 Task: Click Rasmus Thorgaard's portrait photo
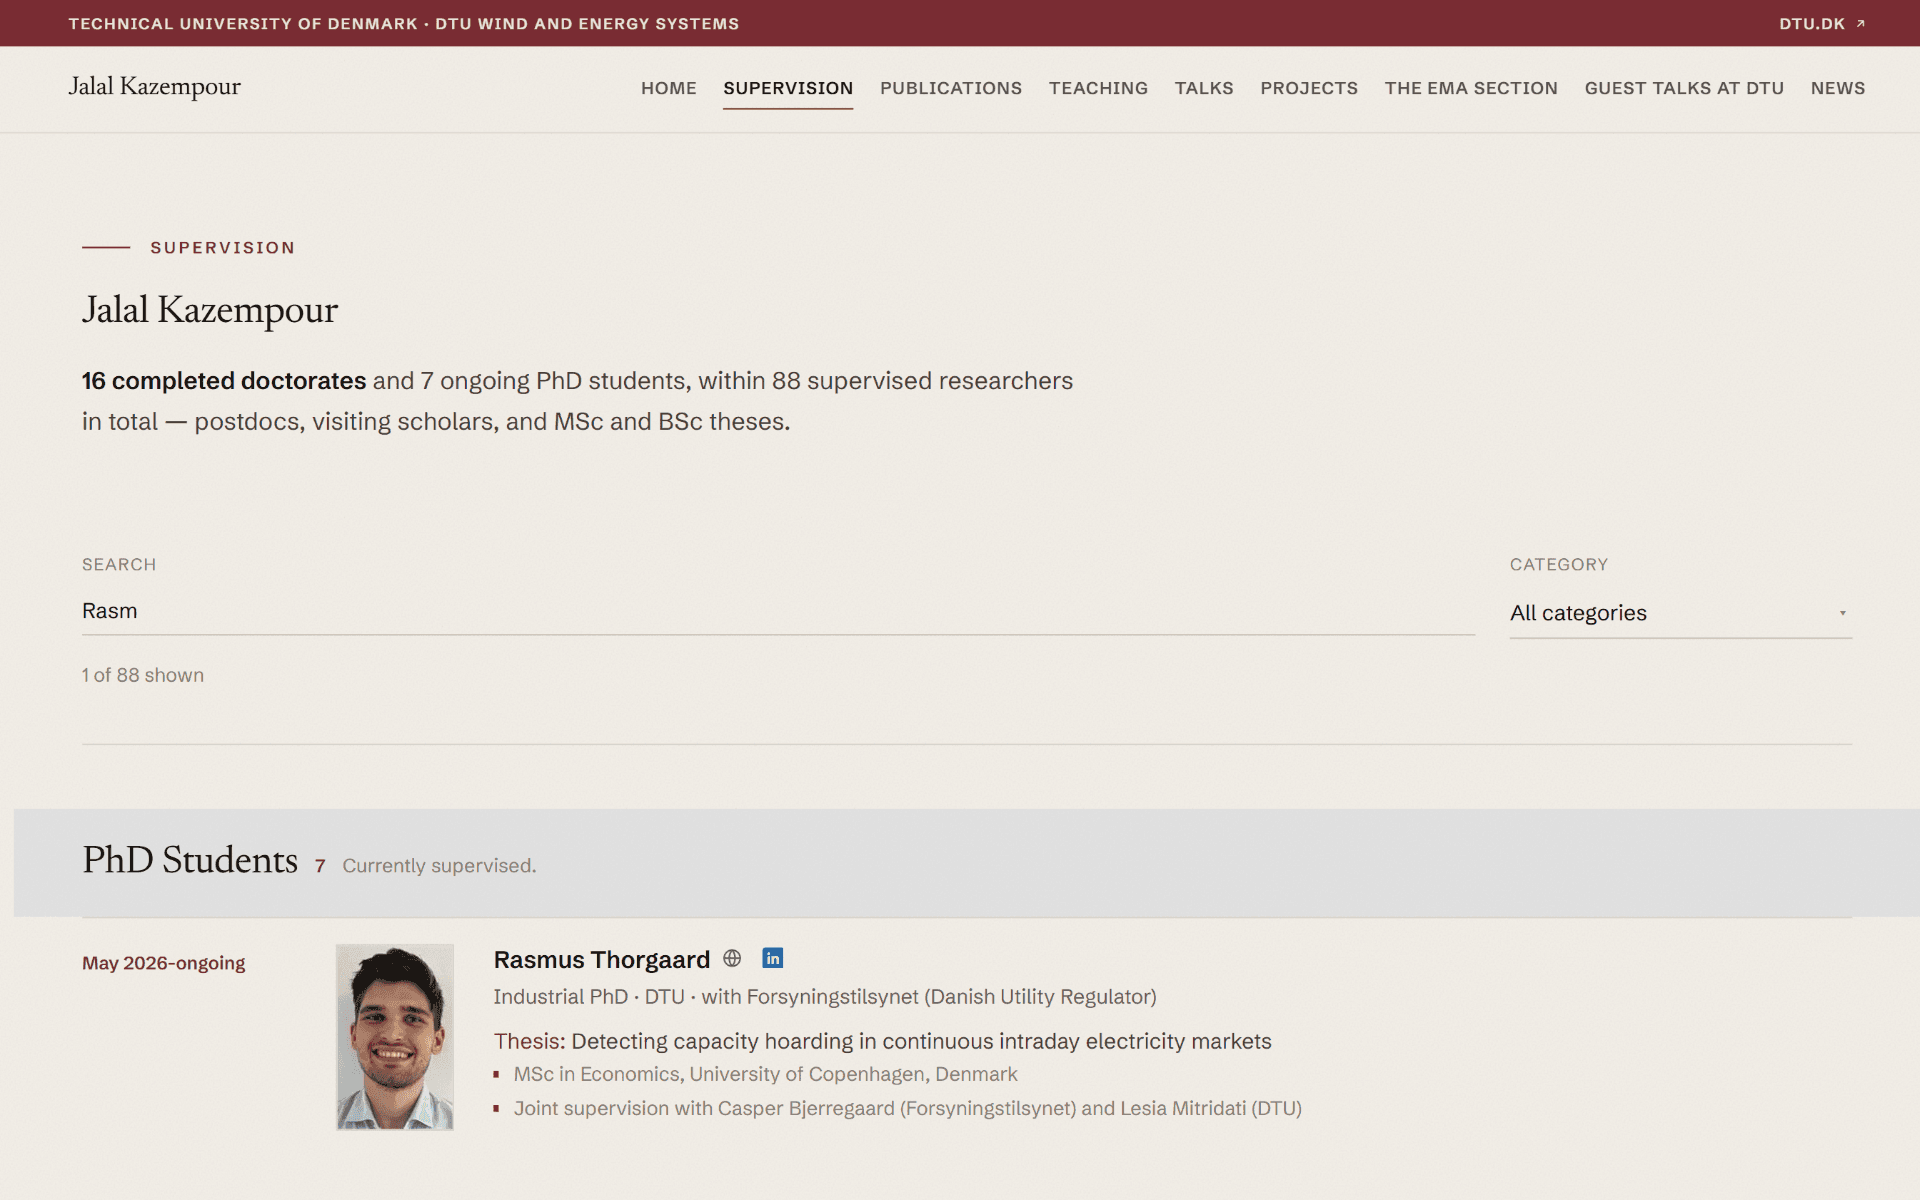click(x=395, y=1037)
